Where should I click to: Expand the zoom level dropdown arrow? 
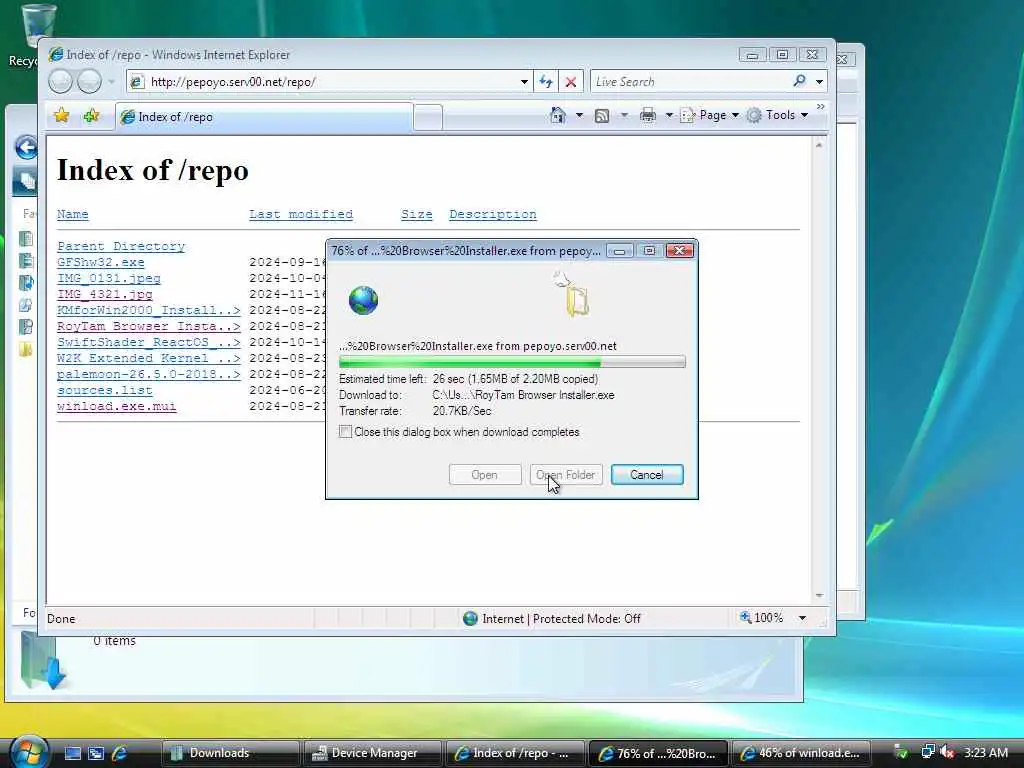tap(802, 618)
